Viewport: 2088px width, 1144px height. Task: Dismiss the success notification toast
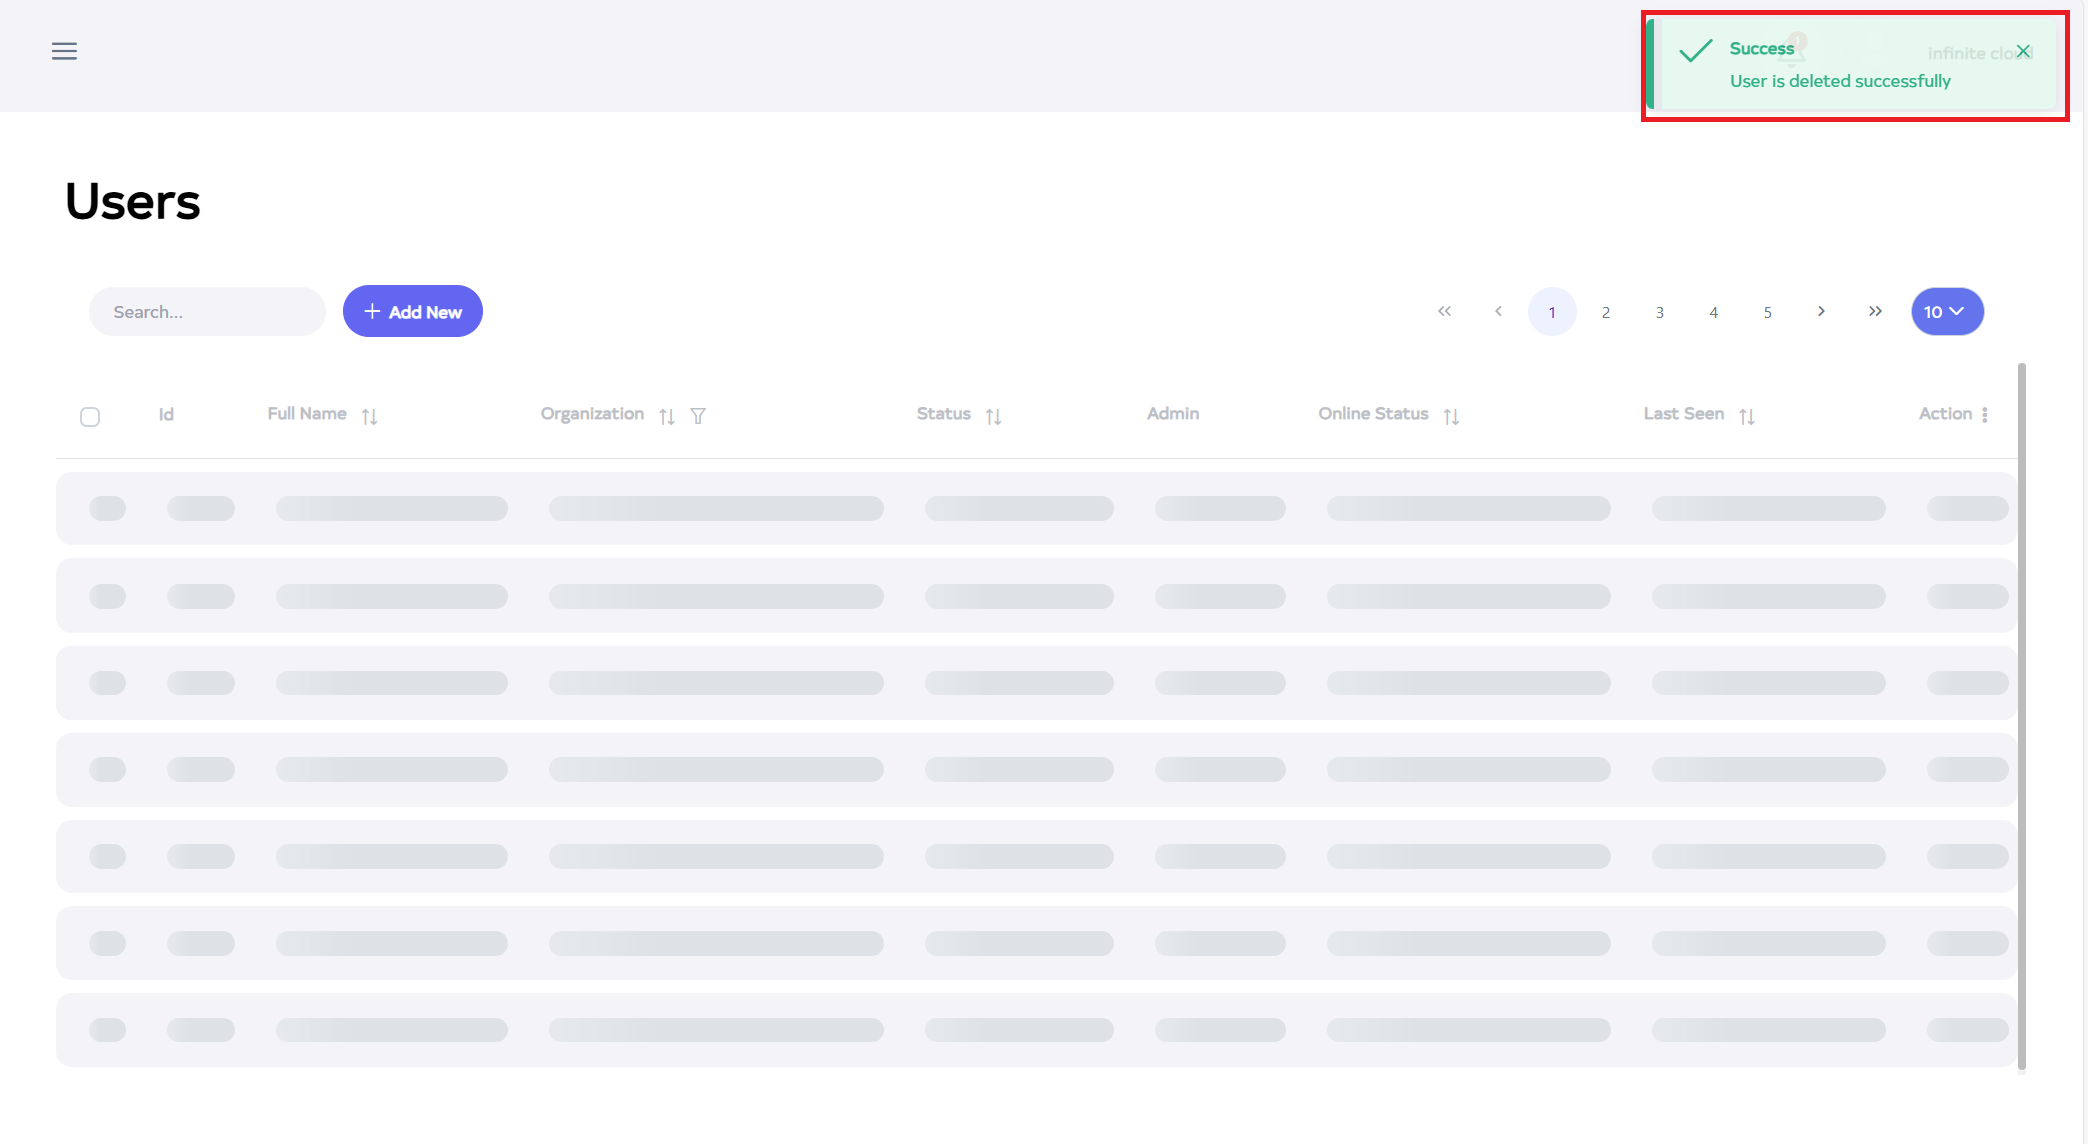(x=2023, y=51)
